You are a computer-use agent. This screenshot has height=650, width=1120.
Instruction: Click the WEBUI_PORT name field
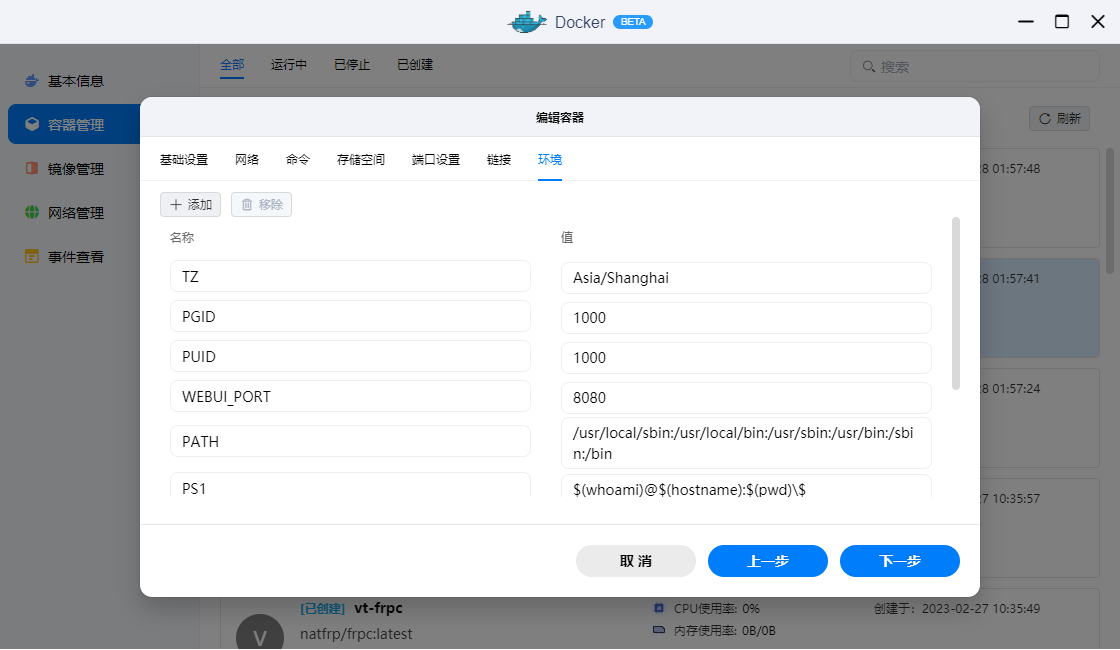[x=350, y=396]
